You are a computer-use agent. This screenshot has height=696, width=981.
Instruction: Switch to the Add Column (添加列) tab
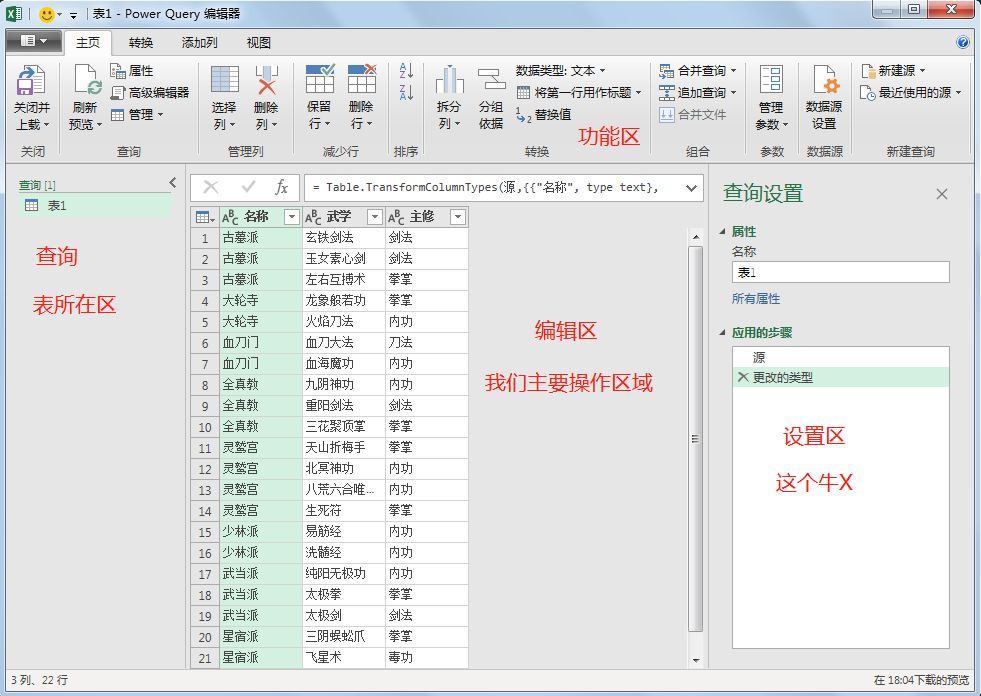tap(200, 43)
